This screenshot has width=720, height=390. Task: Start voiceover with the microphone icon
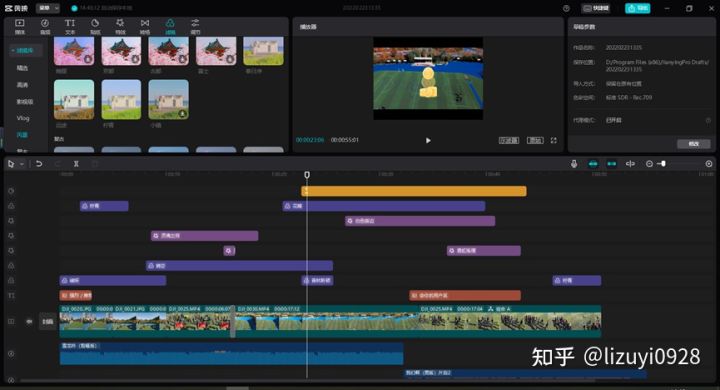coord(574,164)
